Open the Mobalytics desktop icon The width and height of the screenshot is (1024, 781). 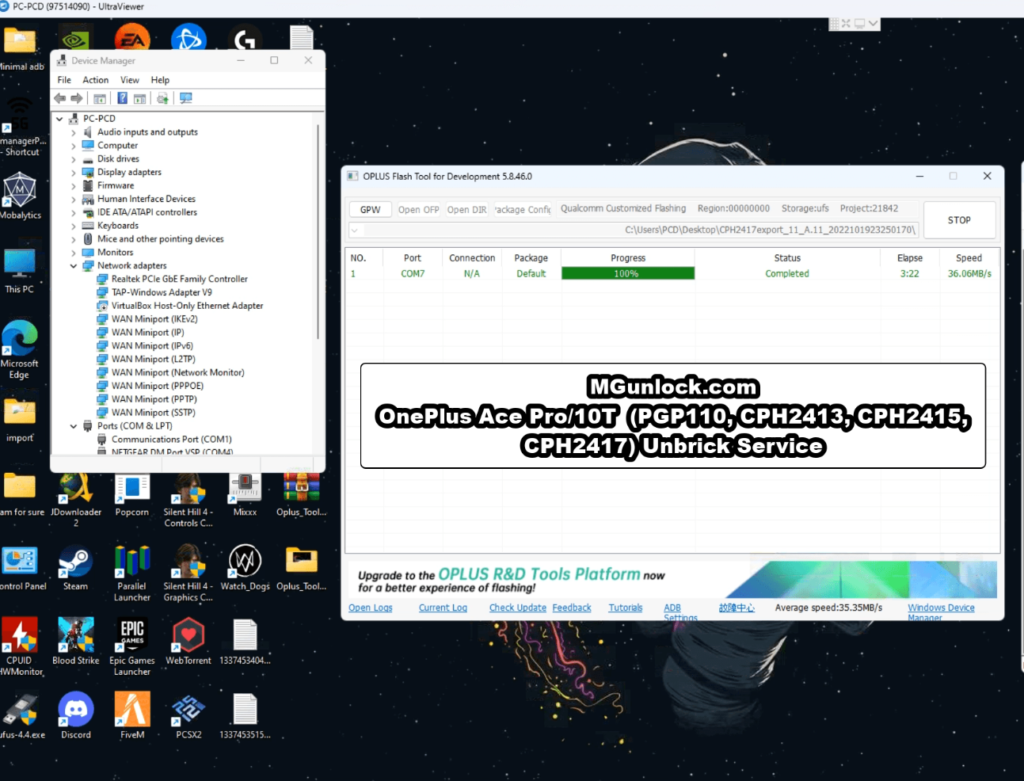coord(20,196)
